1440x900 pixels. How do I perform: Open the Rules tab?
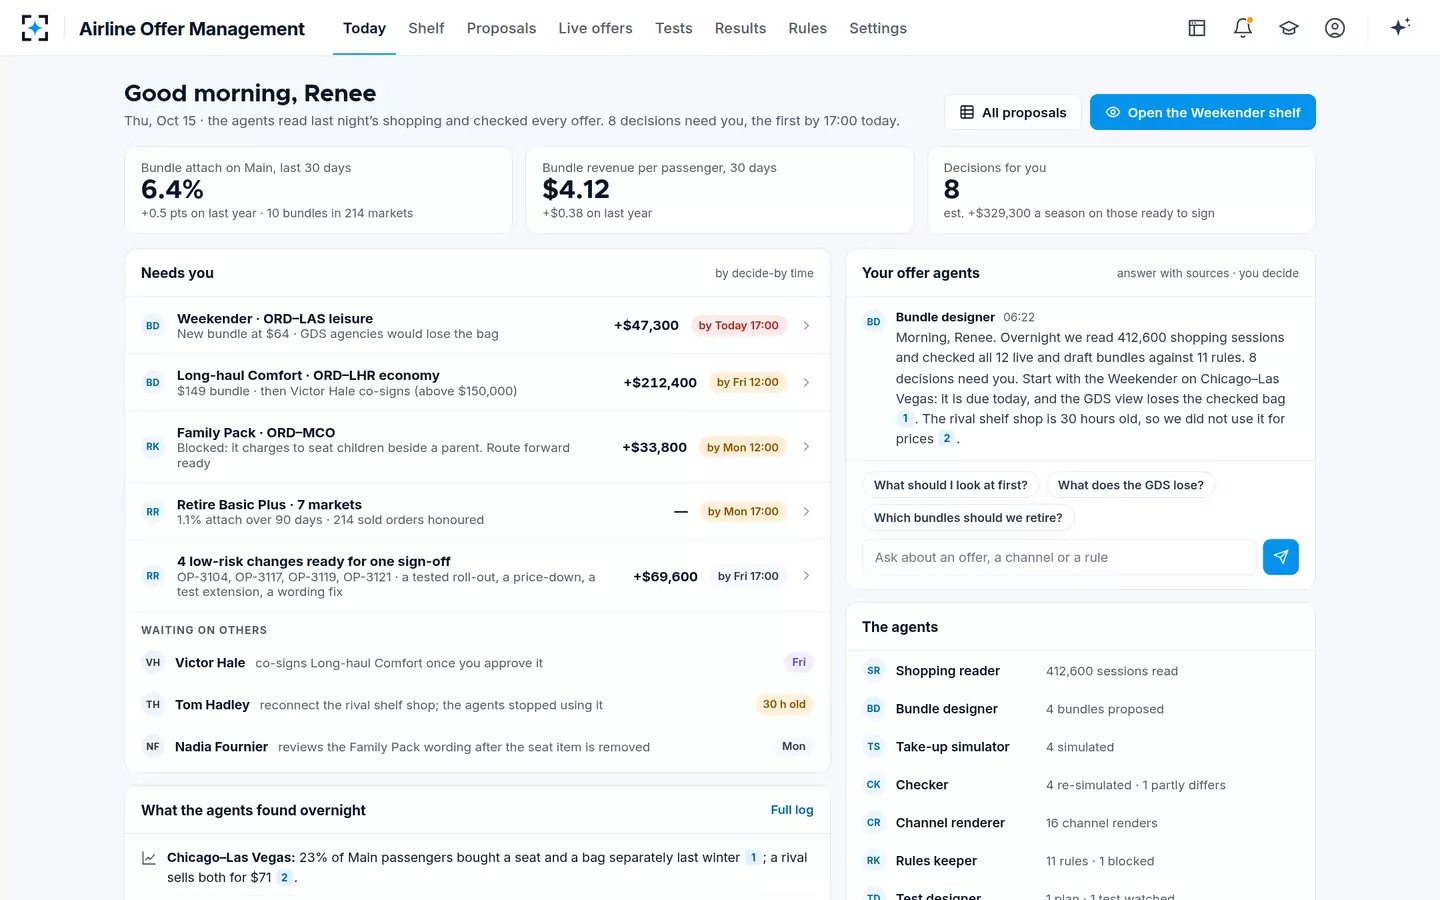[x=807, y=28]
